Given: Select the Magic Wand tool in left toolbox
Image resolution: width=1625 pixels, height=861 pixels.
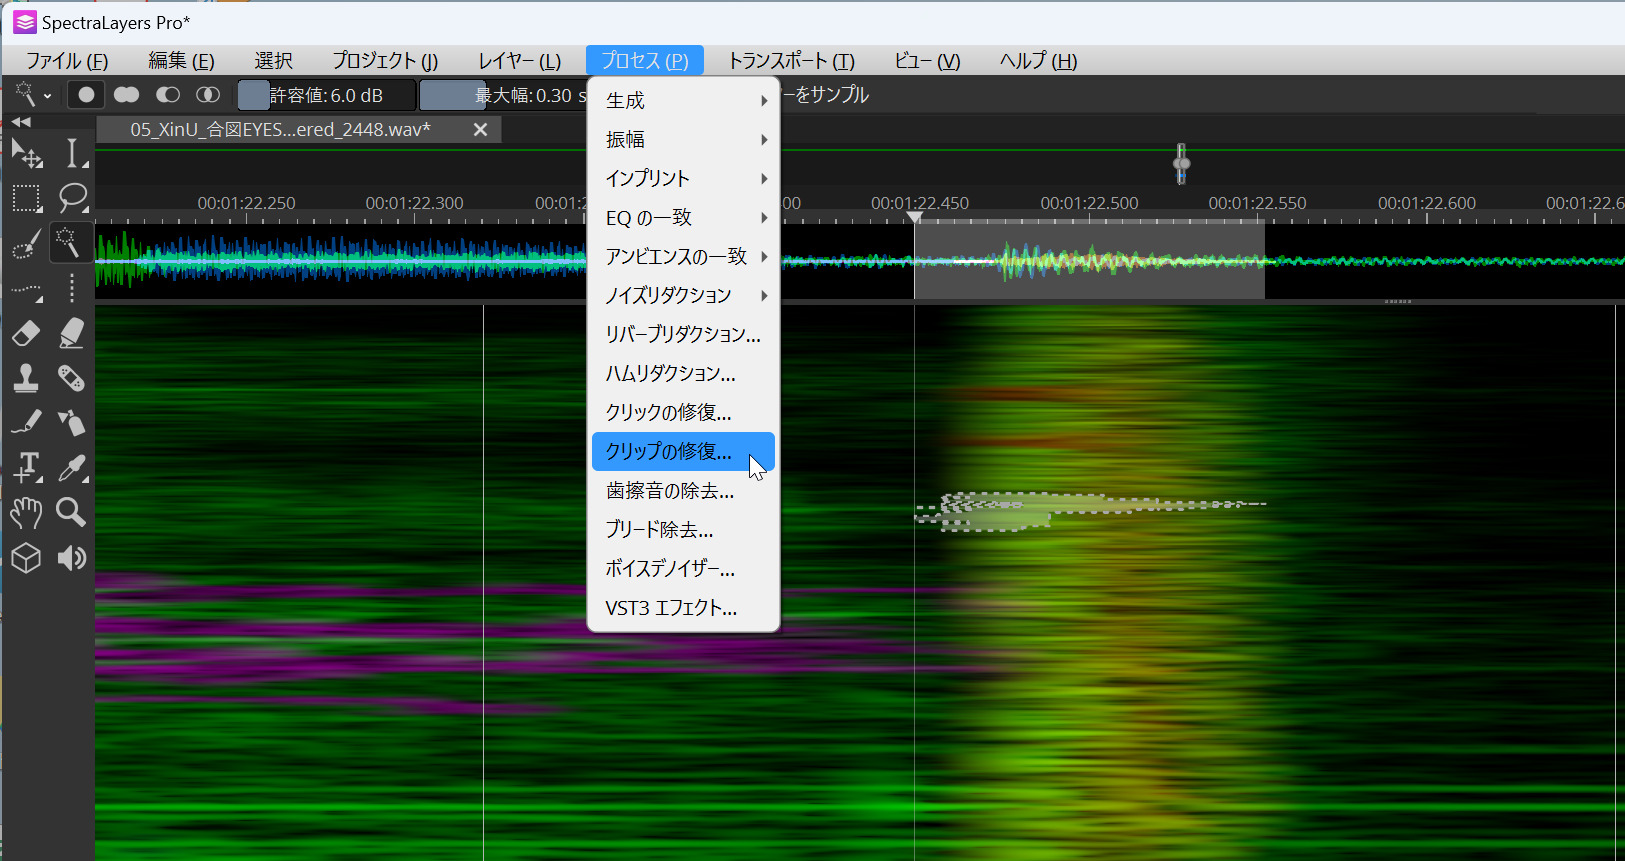Looking at the screenshot, I should 70,243.
